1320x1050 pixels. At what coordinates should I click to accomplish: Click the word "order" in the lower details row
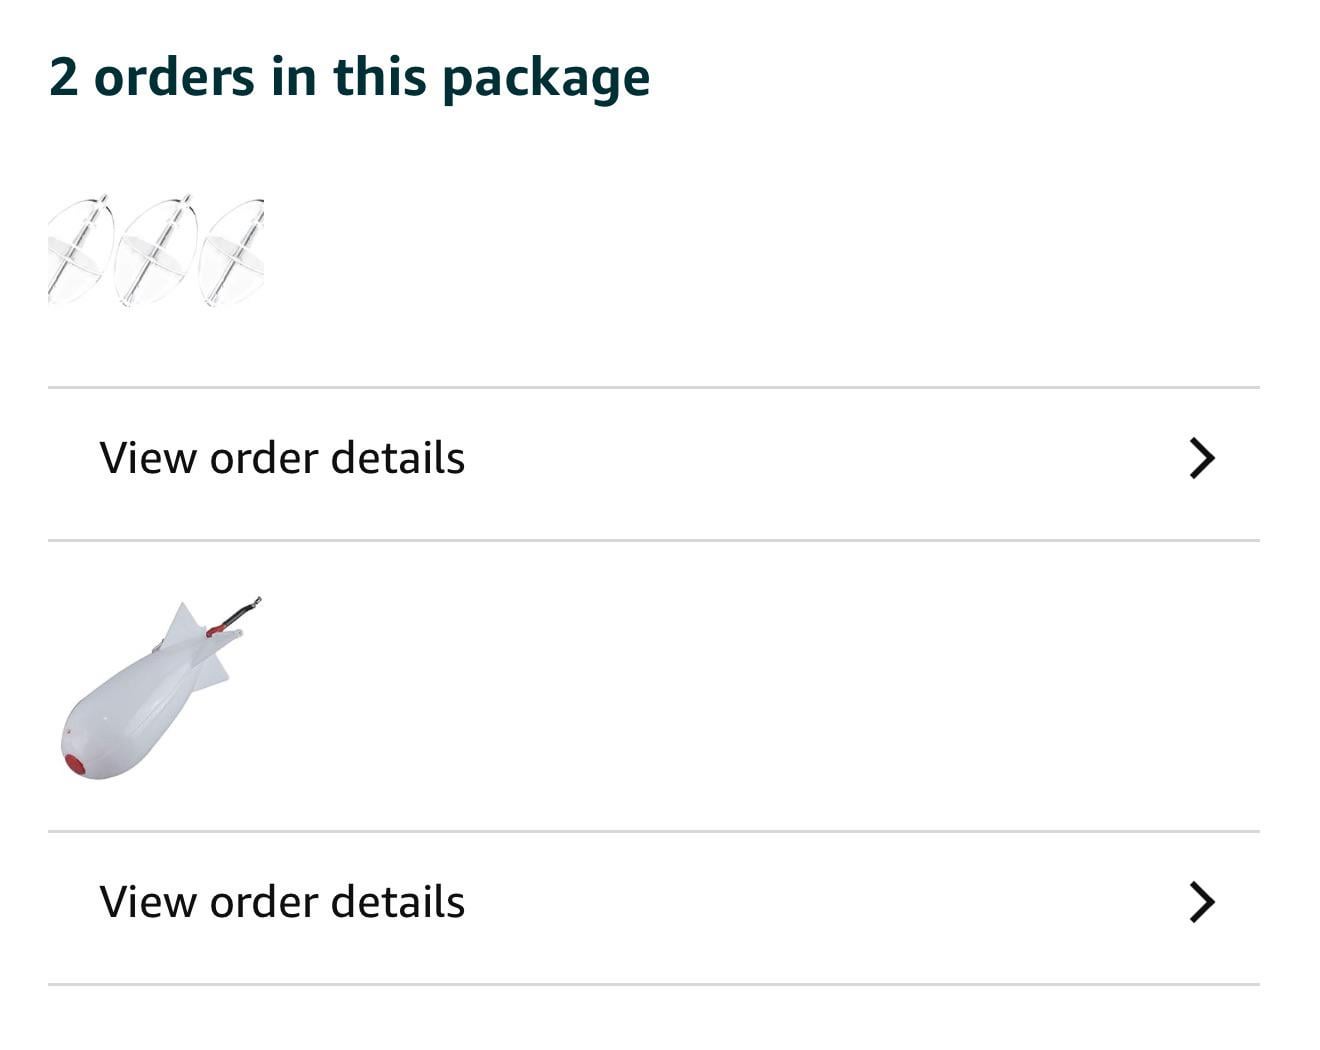[262, 902]
